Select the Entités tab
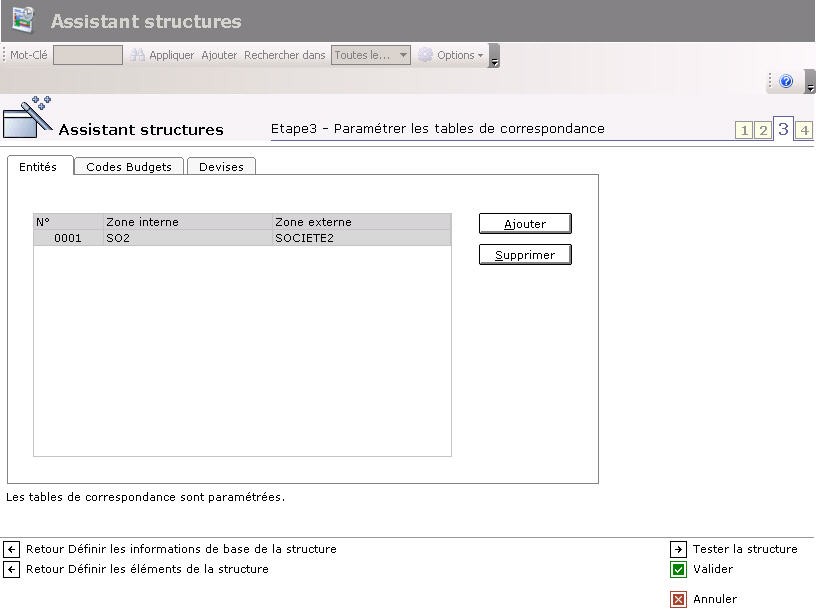This screenshot has height=610, width=816. (x=38, y=167)
